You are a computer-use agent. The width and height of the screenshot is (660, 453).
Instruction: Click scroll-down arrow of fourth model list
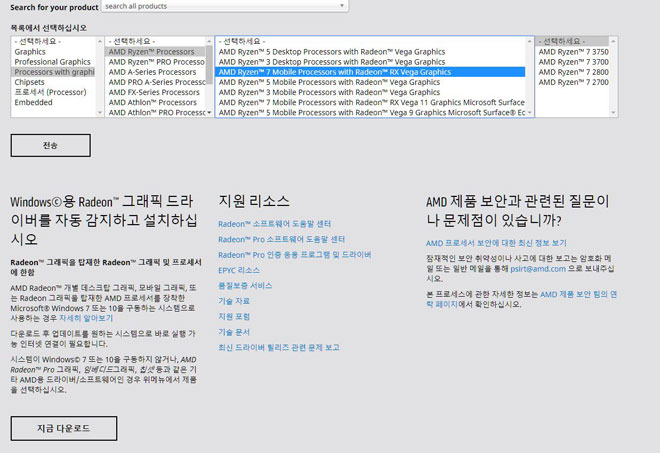point(613,112)
